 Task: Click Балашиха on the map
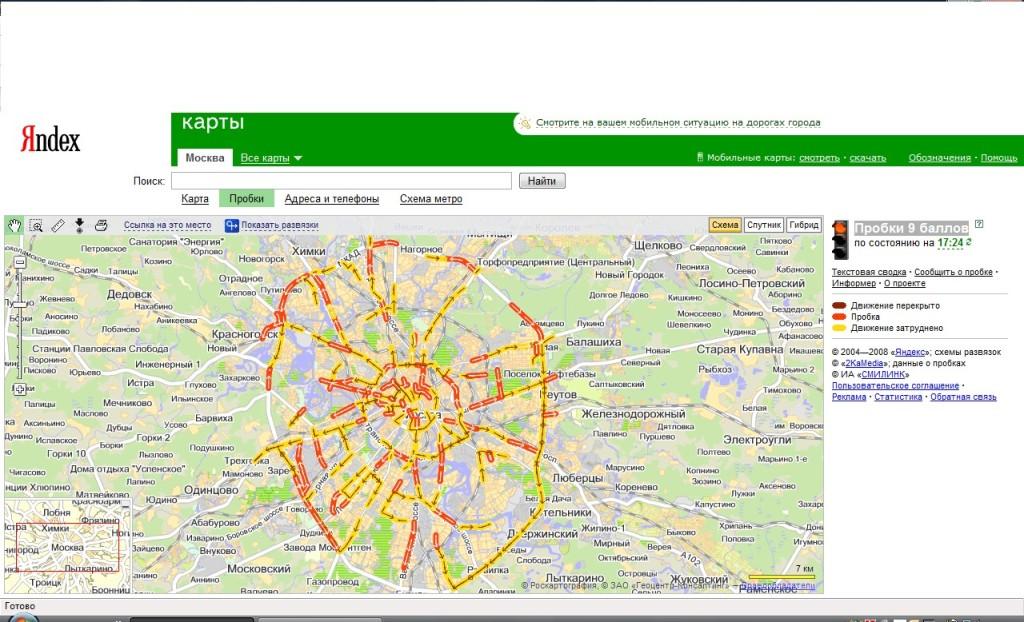(x=594, y=342)
